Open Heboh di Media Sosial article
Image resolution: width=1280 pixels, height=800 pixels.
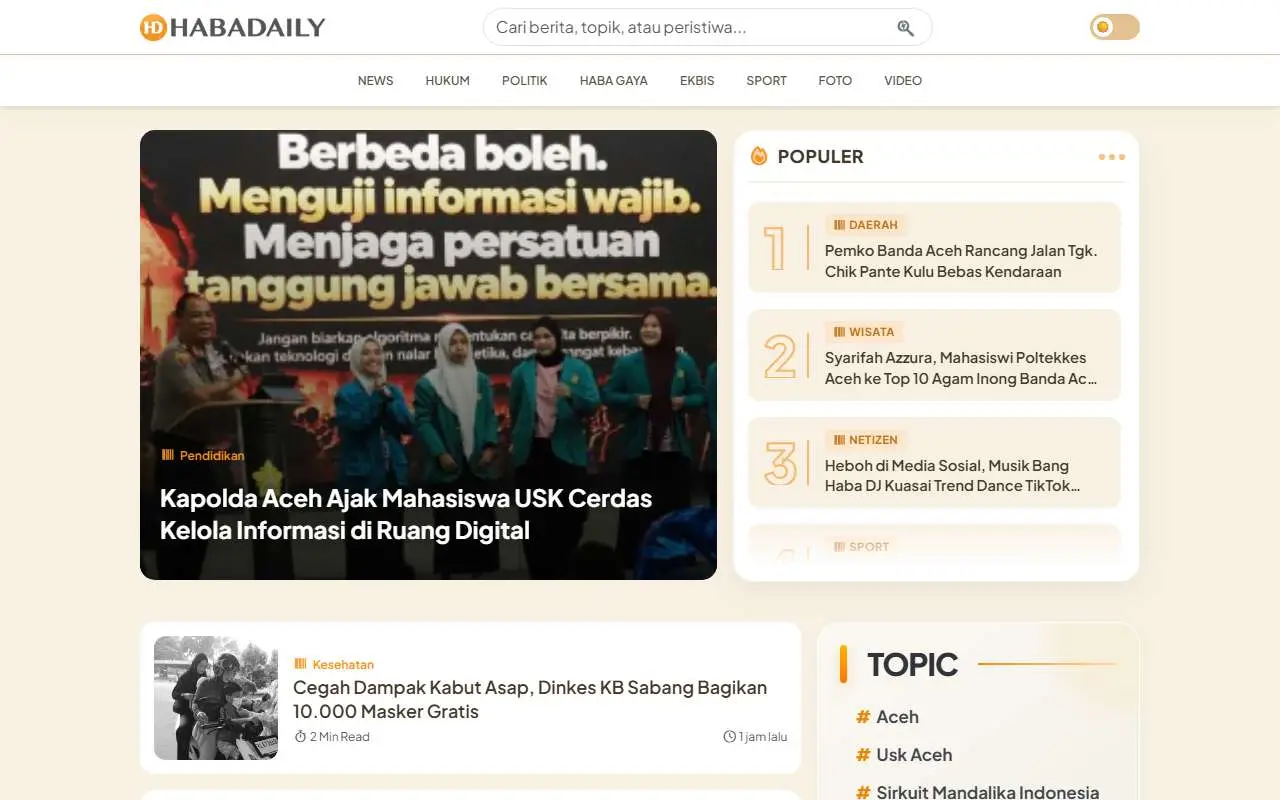click(953, 476)
